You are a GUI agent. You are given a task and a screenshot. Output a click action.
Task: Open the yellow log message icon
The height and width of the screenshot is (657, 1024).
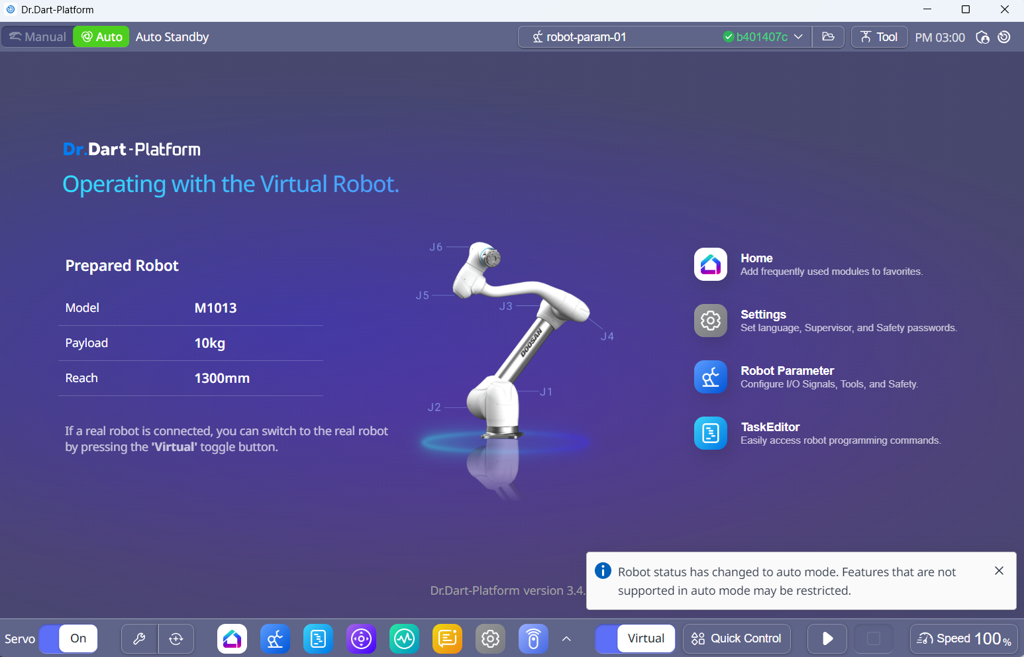(x=447, y=638)
